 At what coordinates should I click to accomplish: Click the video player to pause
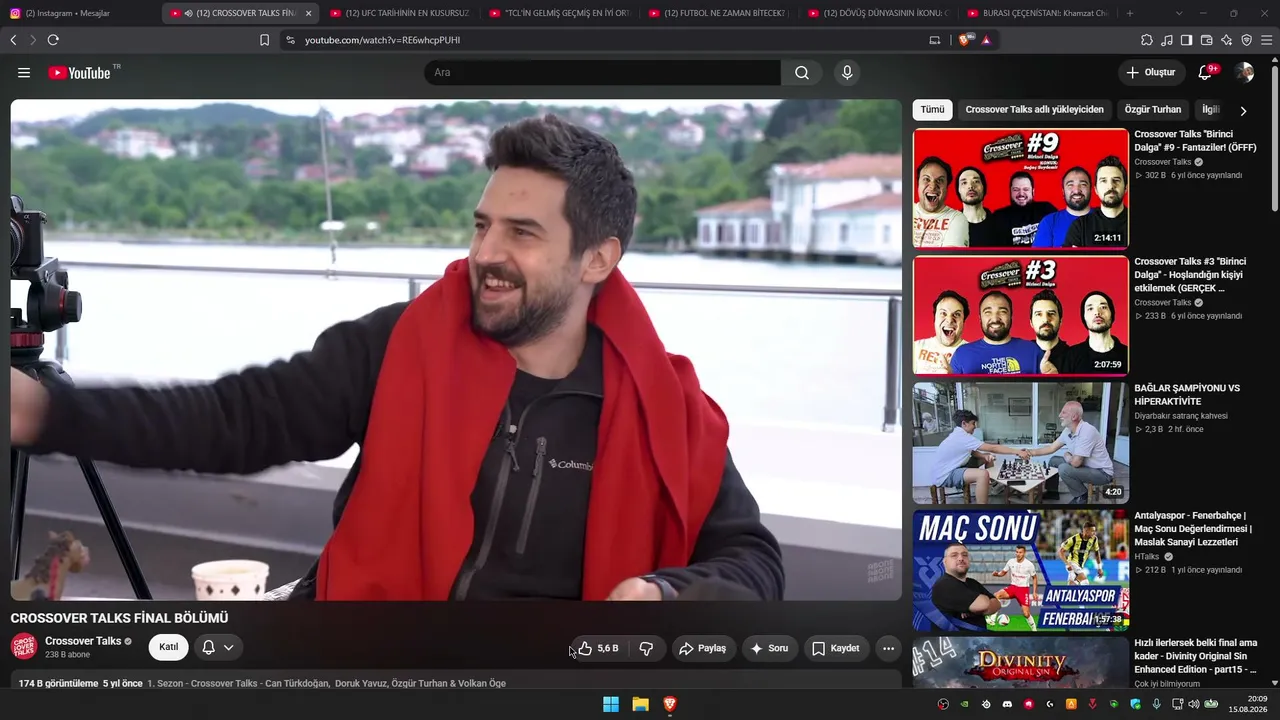coord(456,350)
